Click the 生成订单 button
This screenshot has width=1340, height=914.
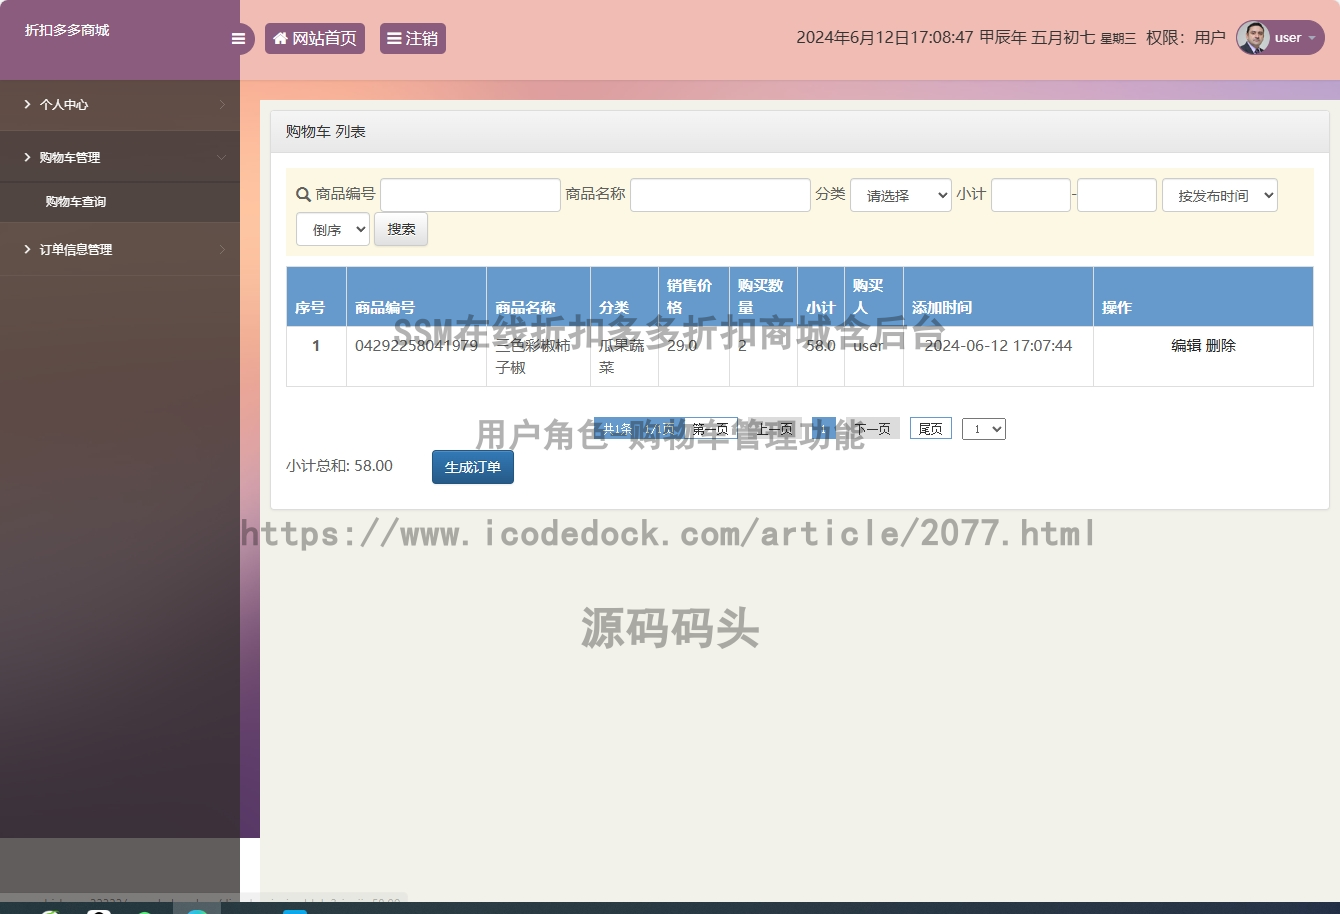click(x=473, y=467)
